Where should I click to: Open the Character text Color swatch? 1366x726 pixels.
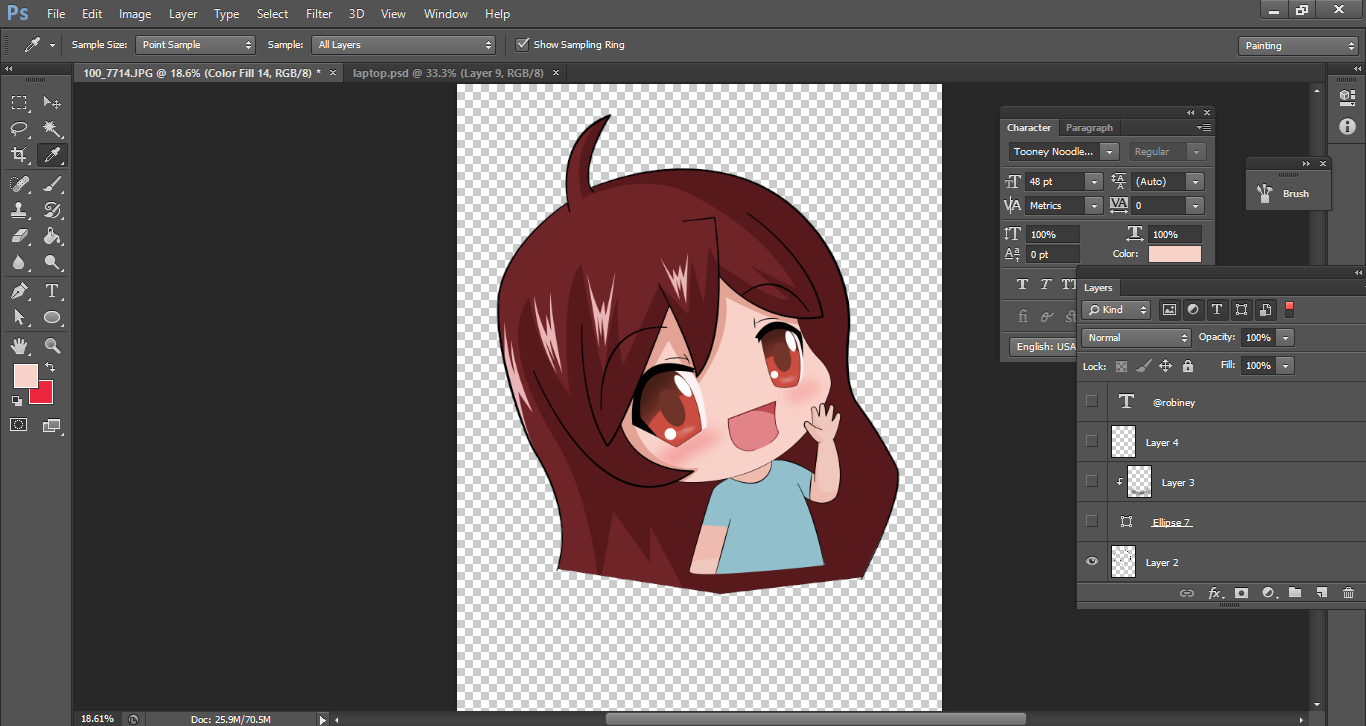point(1174,254)
